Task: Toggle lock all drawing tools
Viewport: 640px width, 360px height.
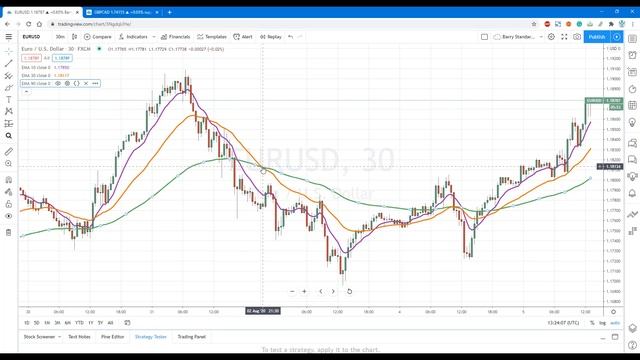Action: pyautogui.click(x=9, y=204)
